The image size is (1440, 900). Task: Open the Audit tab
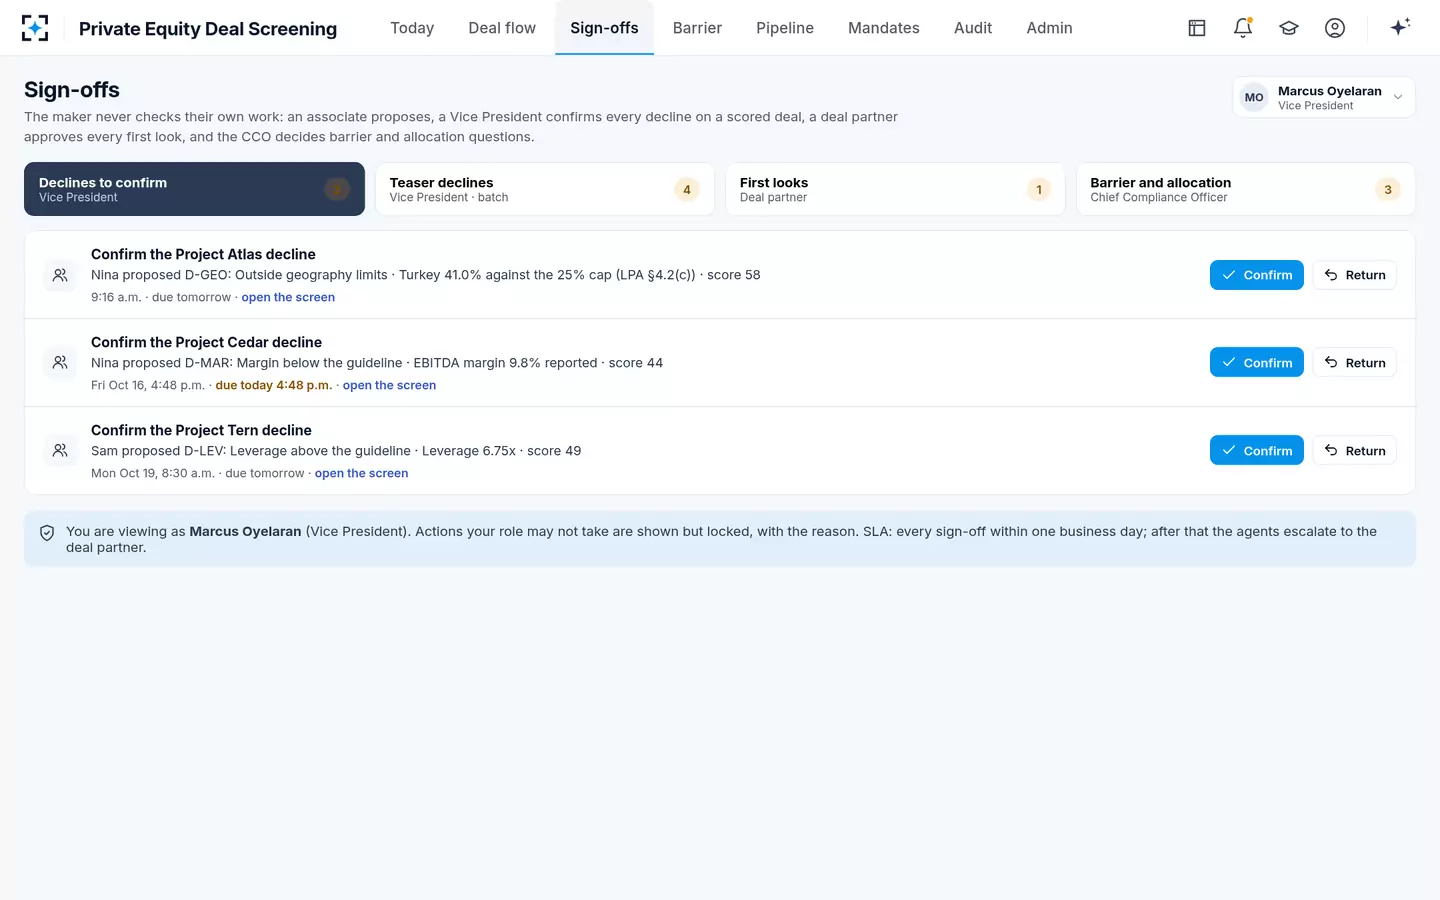973,28
